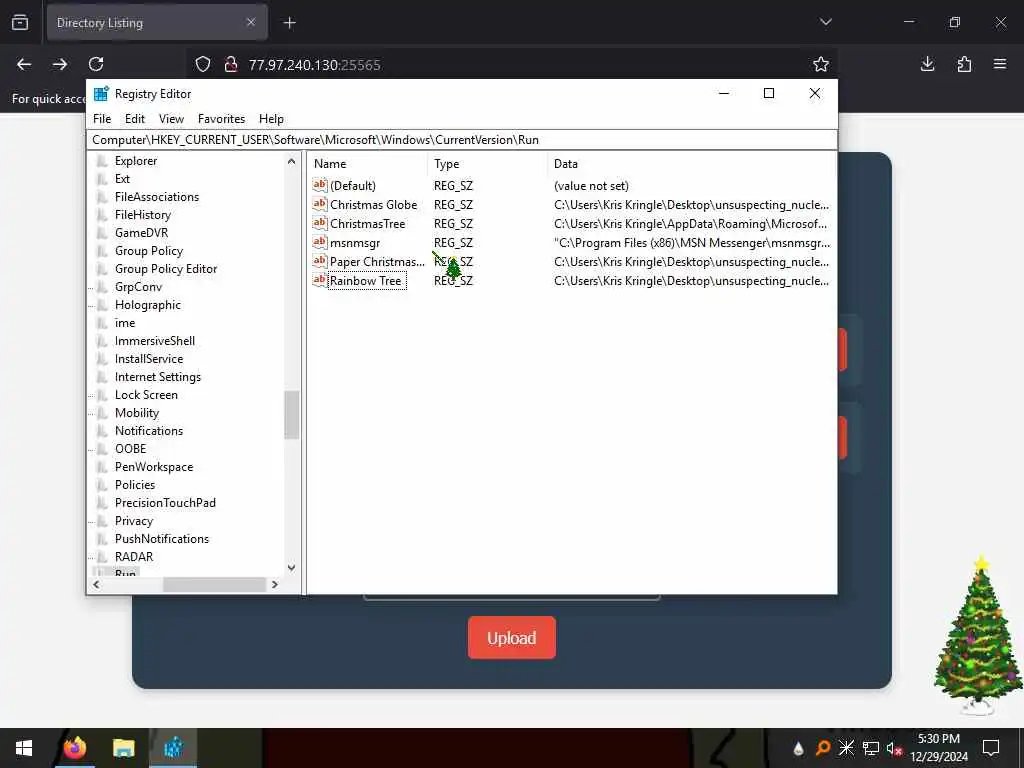Select the Privacy key
1024x768 pixels.
(x=134, y=521)
